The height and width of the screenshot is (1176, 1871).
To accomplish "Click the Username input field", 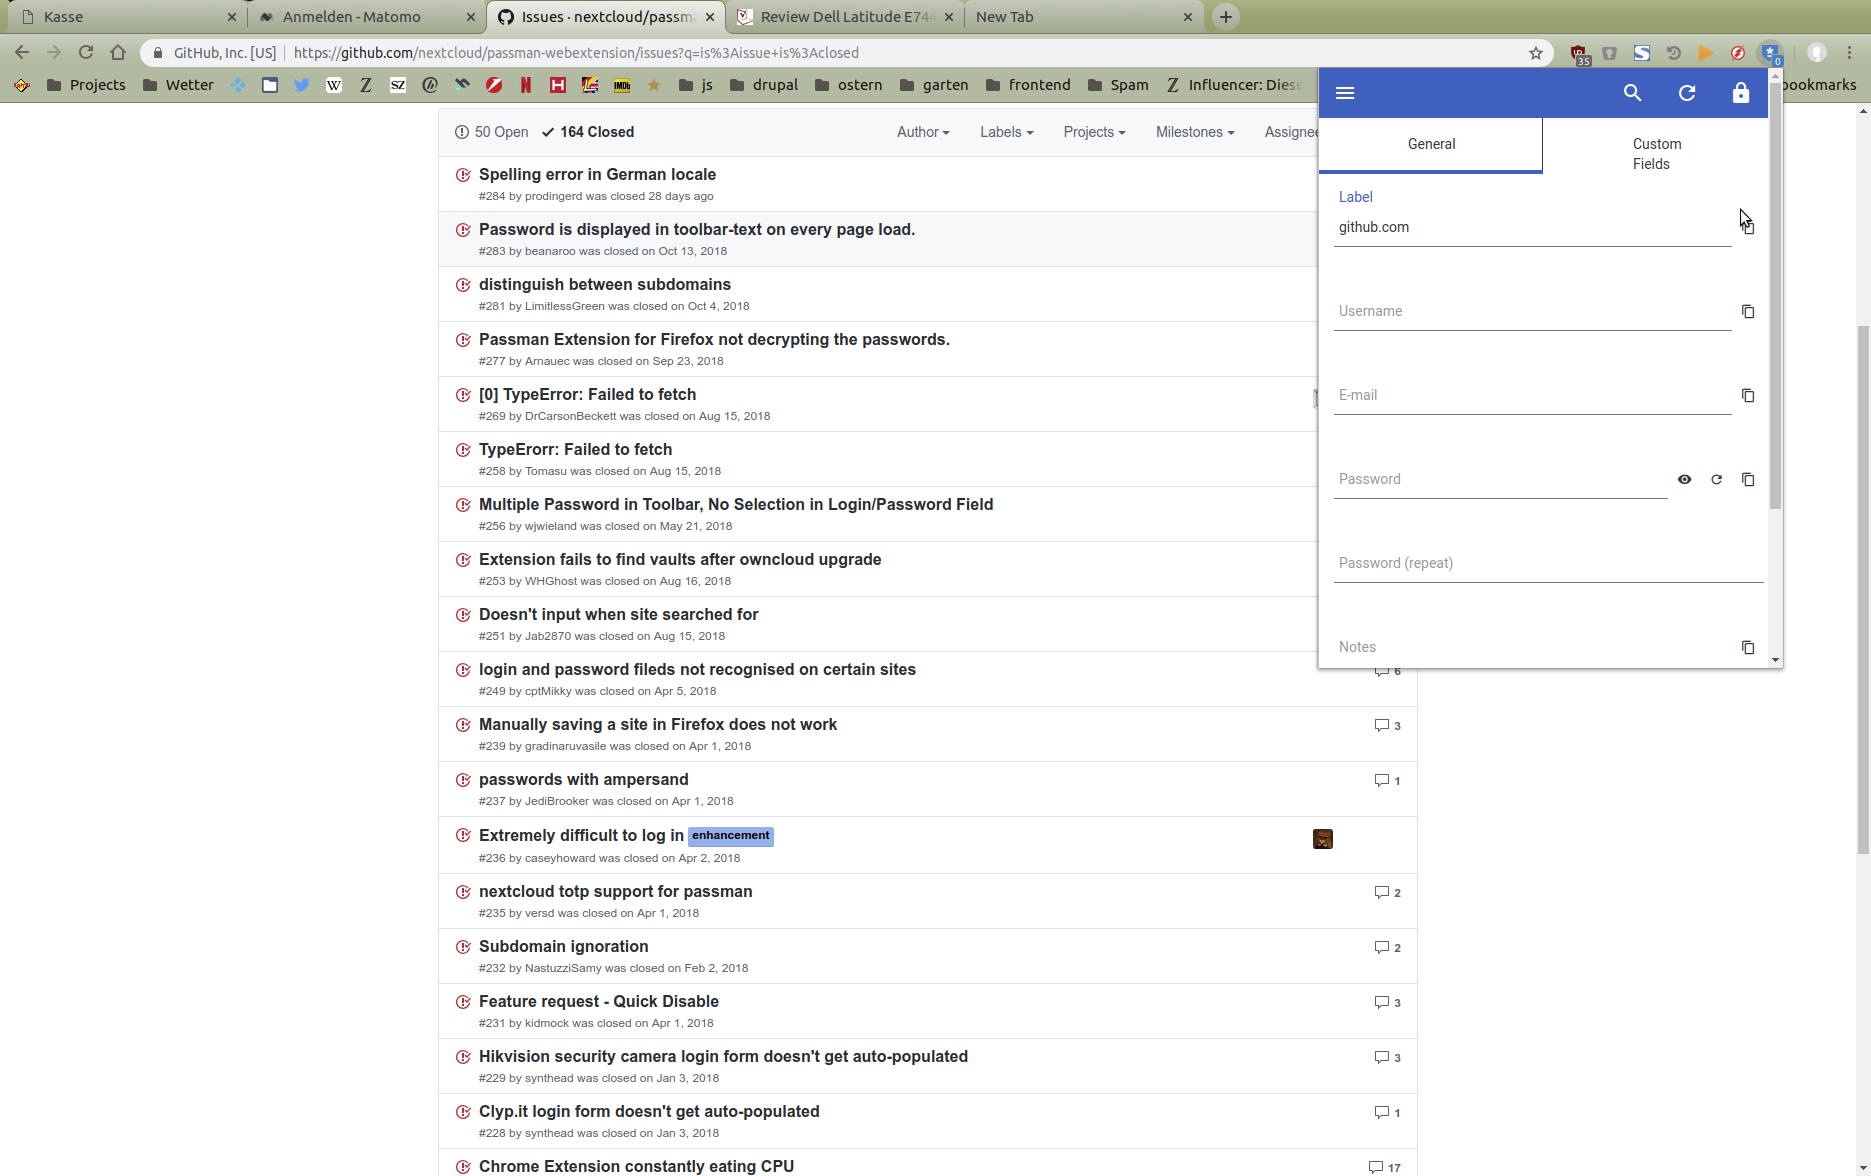I will (x=1533, y=312).
